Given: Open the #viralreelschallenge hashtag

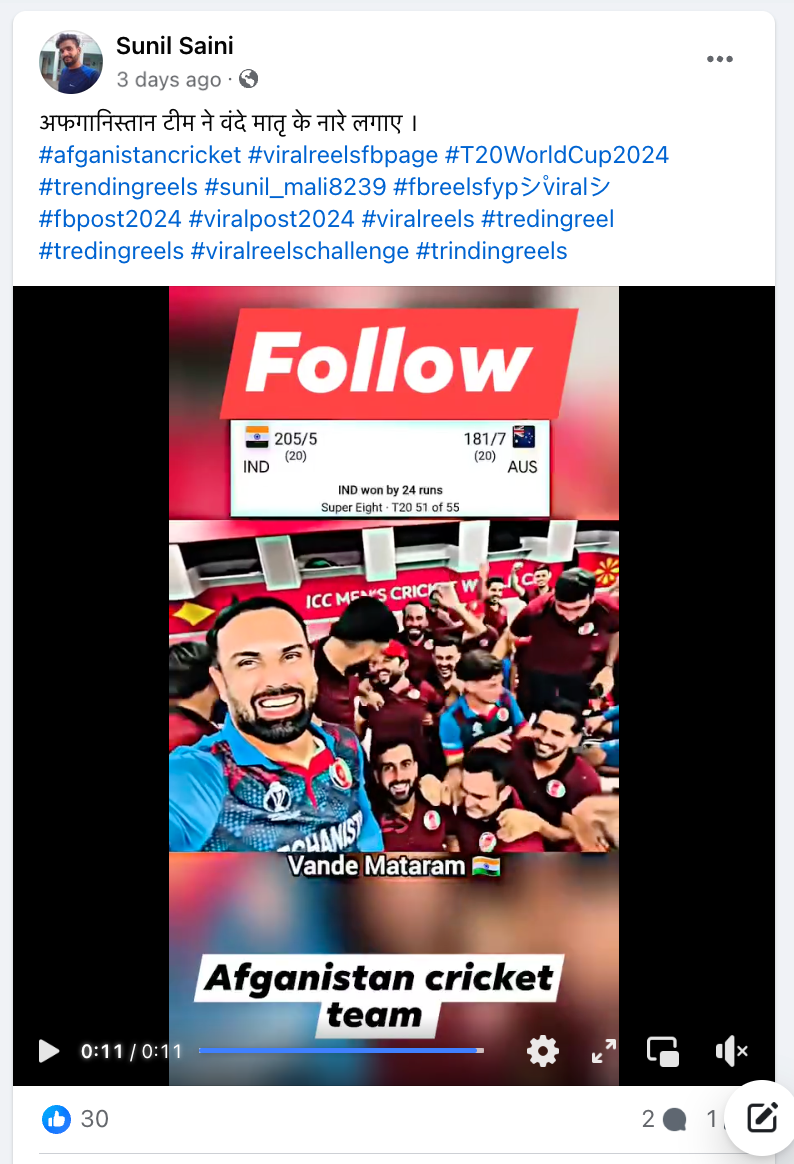Looking at the screenshot, I should point(300,251).
